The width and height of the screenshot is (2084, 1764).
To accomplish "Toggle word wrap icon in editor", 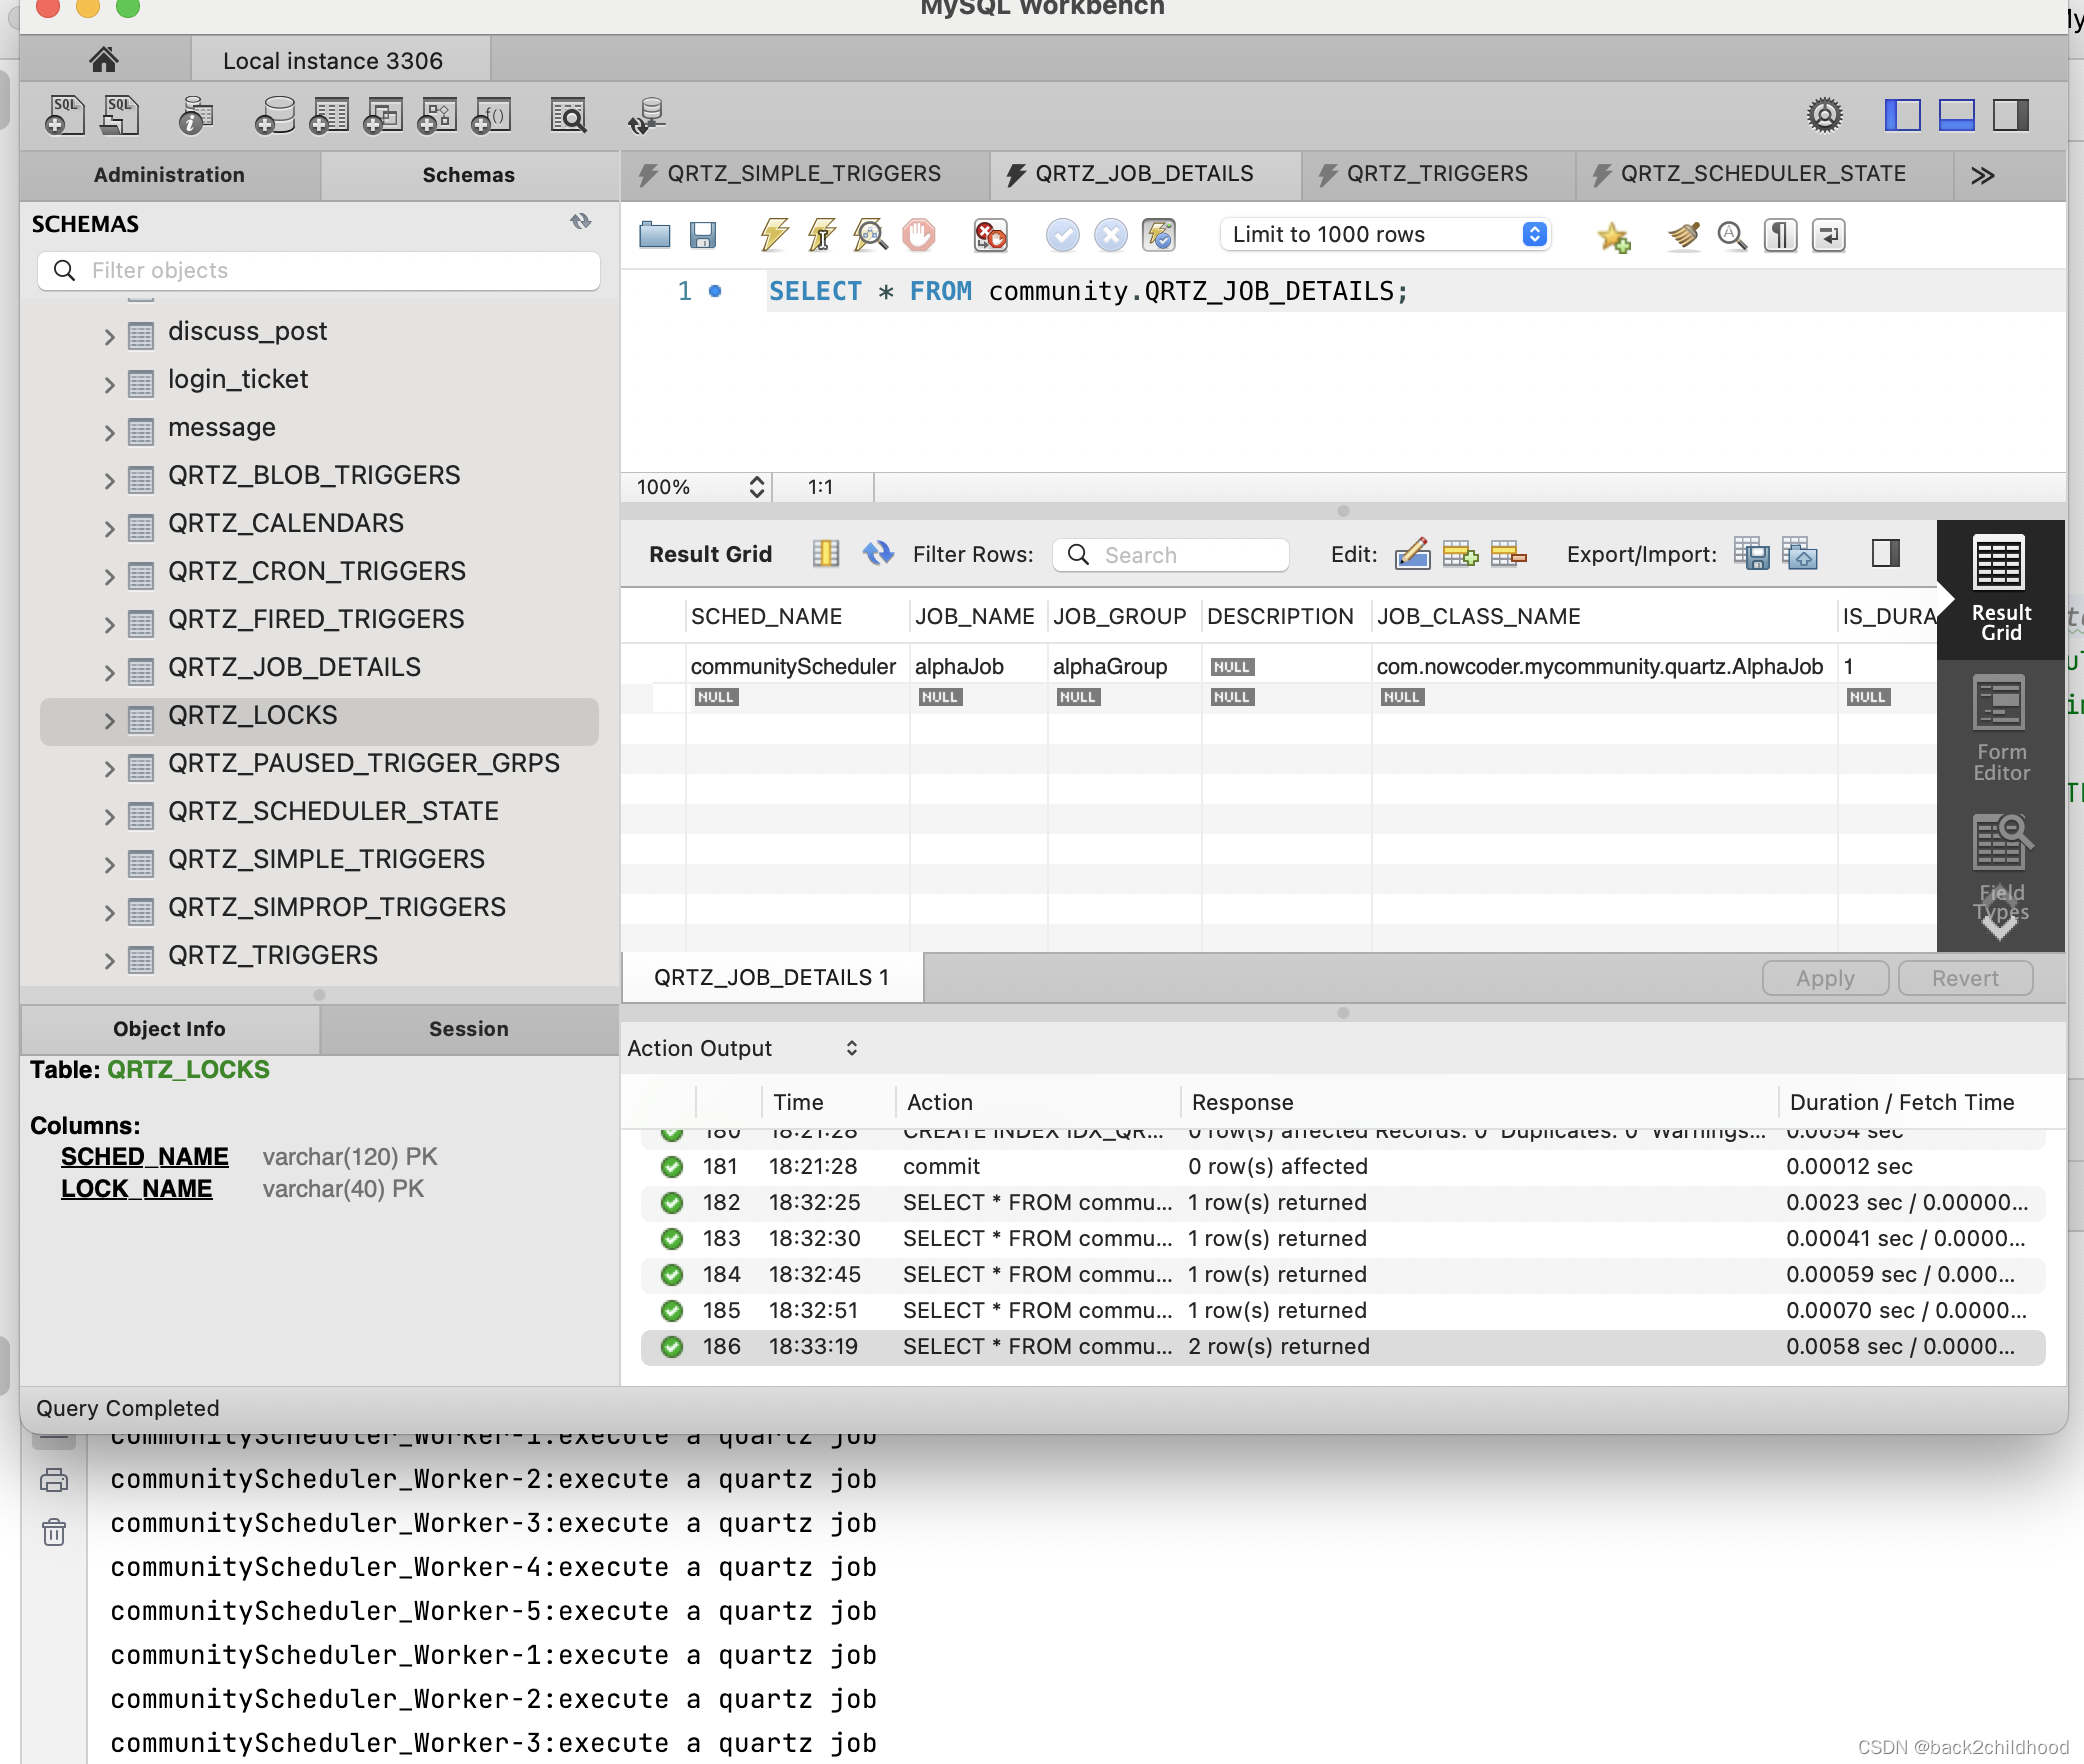I will point(1828,235).
